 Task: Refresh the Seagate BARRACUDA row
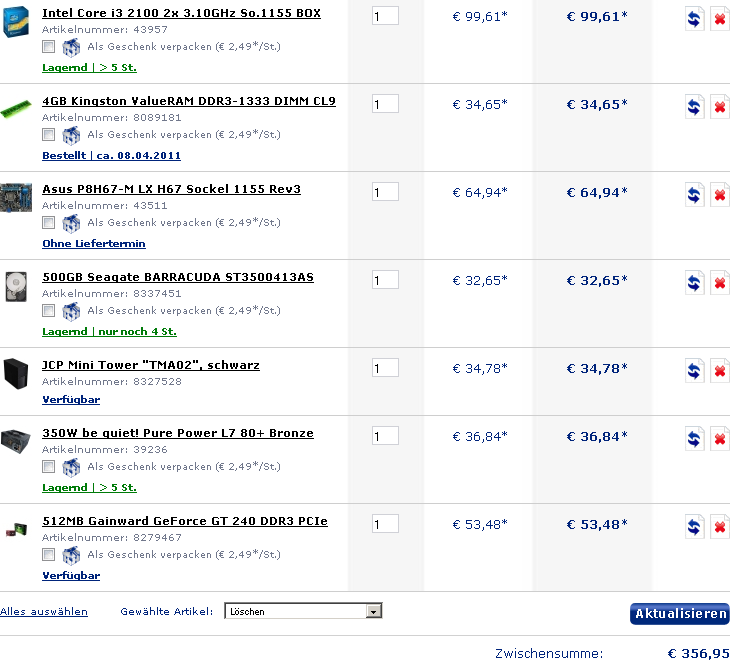pyautogui.click(x=694, y=283)
